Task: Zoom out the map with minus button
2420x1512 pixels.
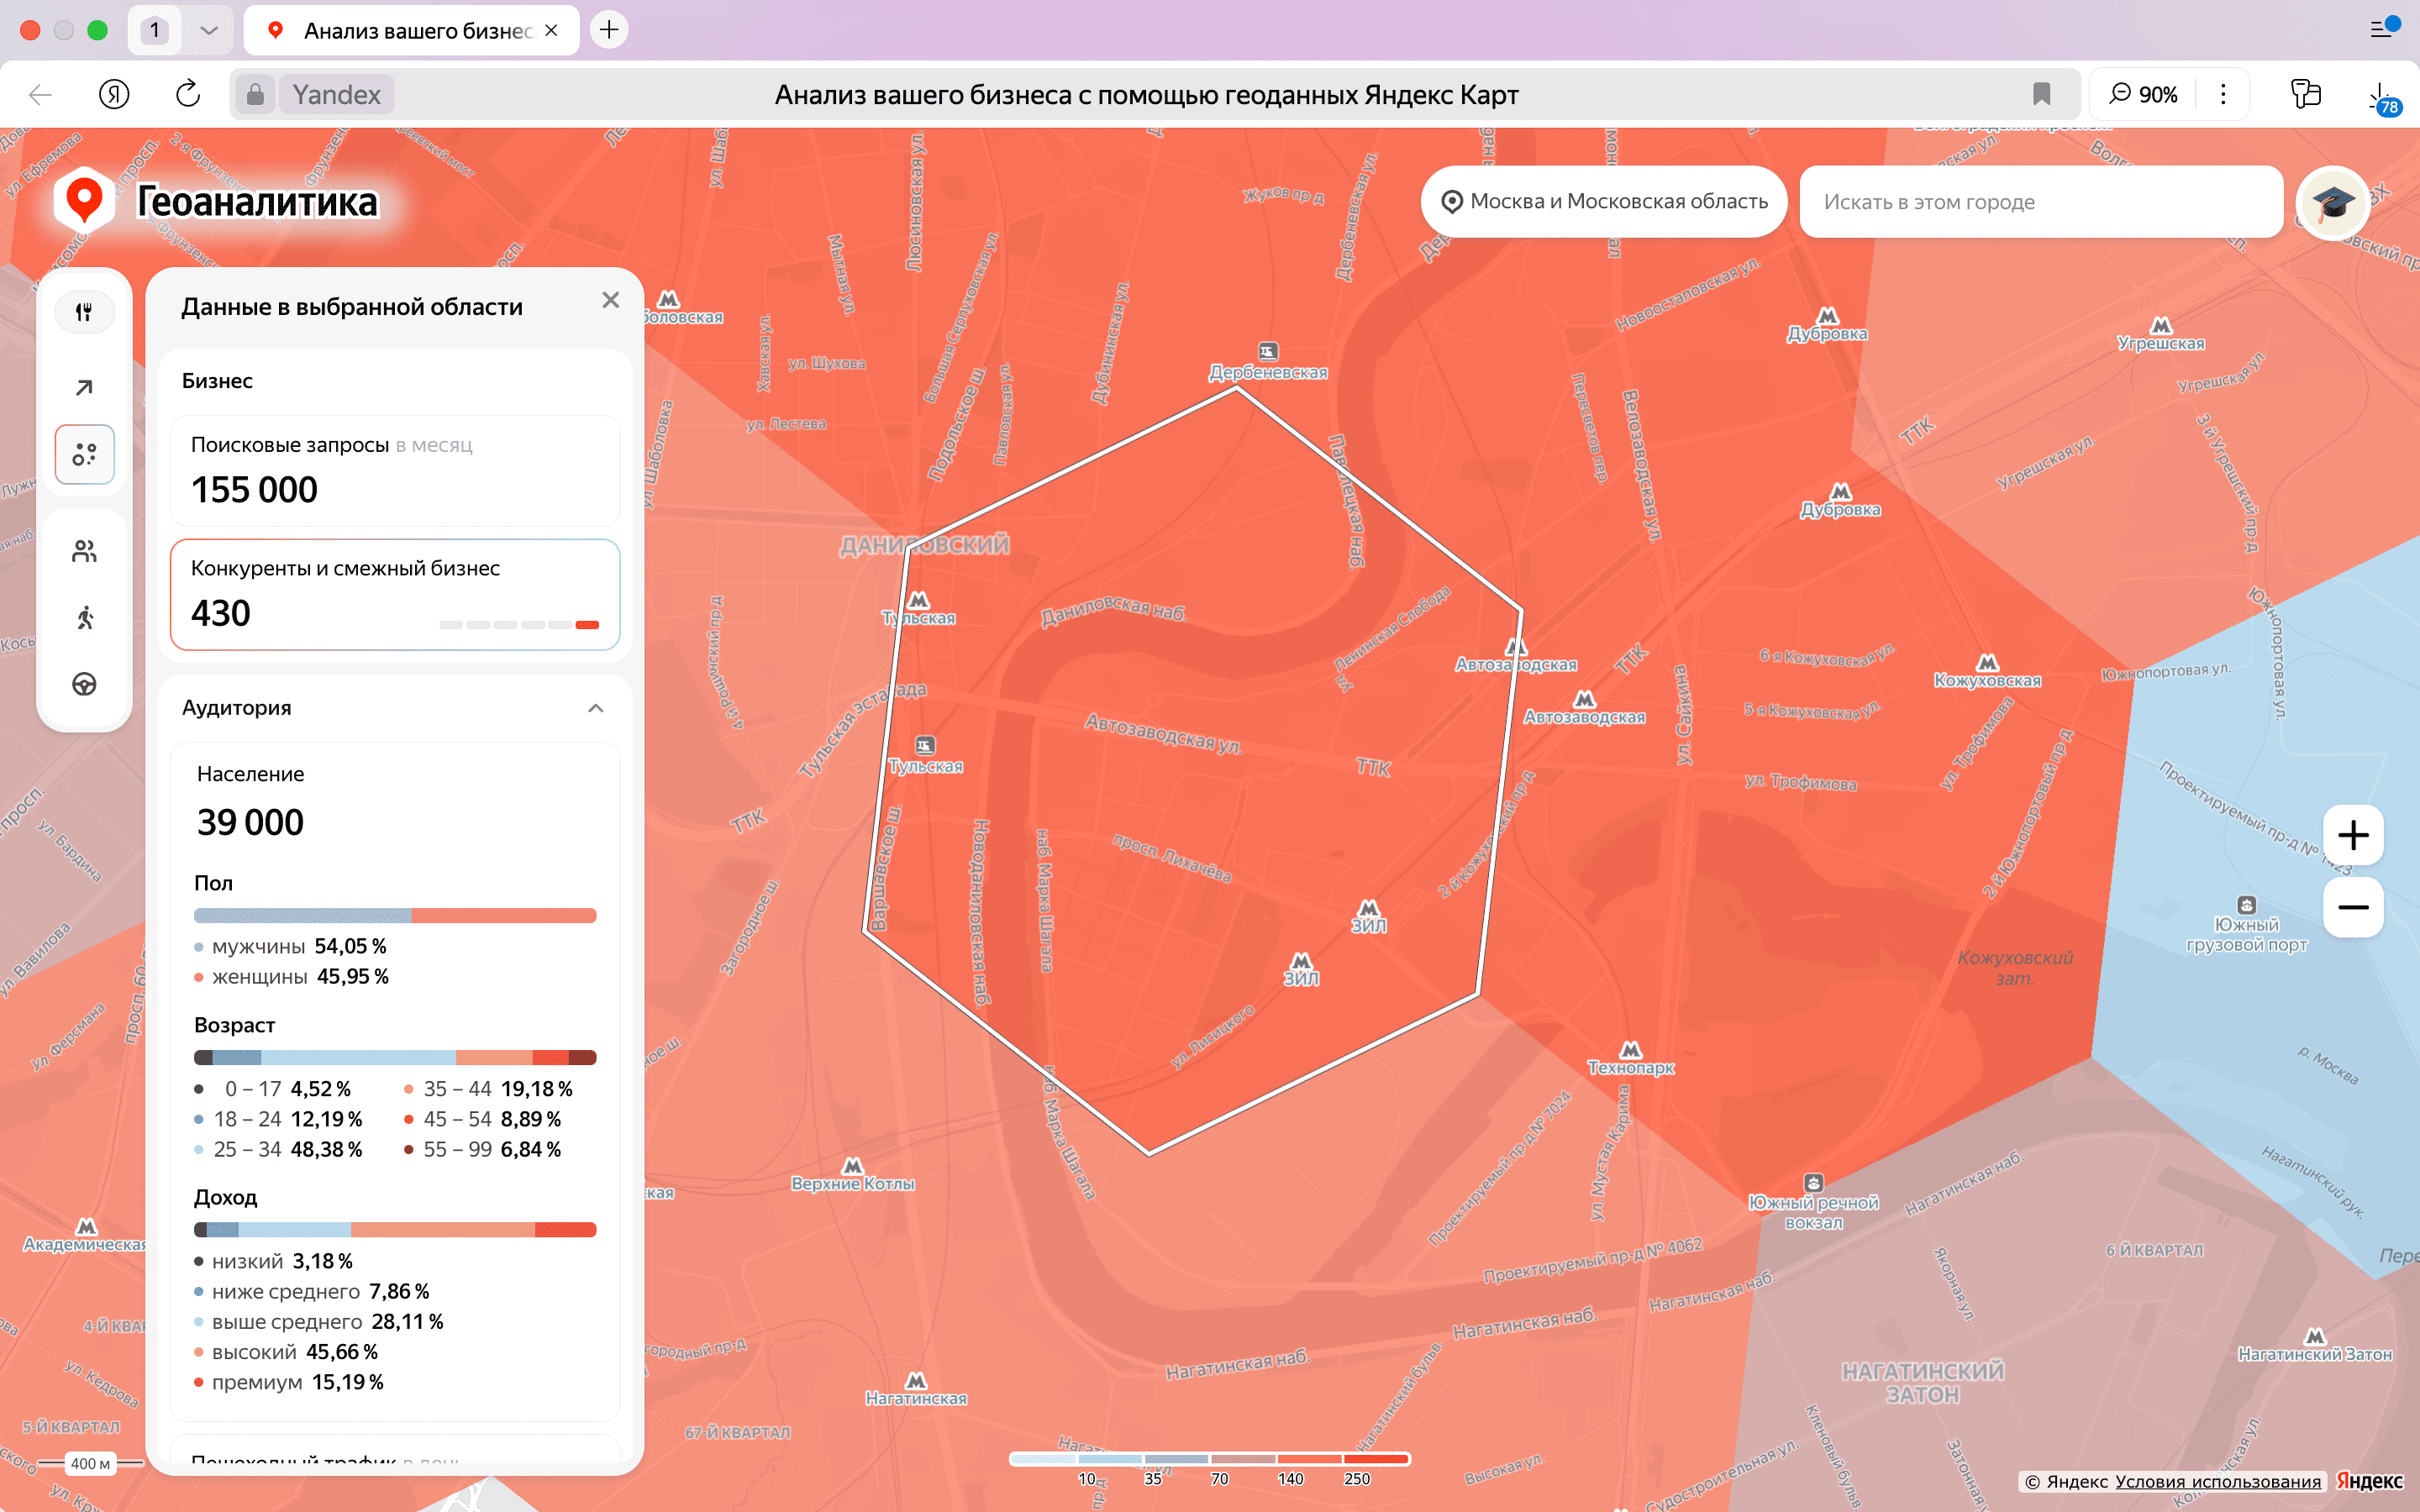Action: pos(2352,907)
